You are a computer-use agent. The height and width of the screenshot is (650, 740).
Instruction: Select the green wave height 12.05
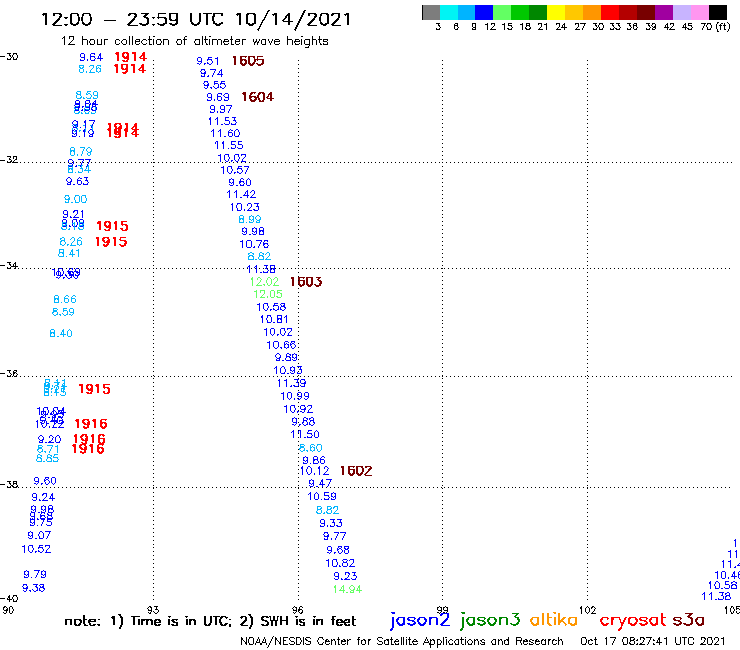(x=268, y=294)
